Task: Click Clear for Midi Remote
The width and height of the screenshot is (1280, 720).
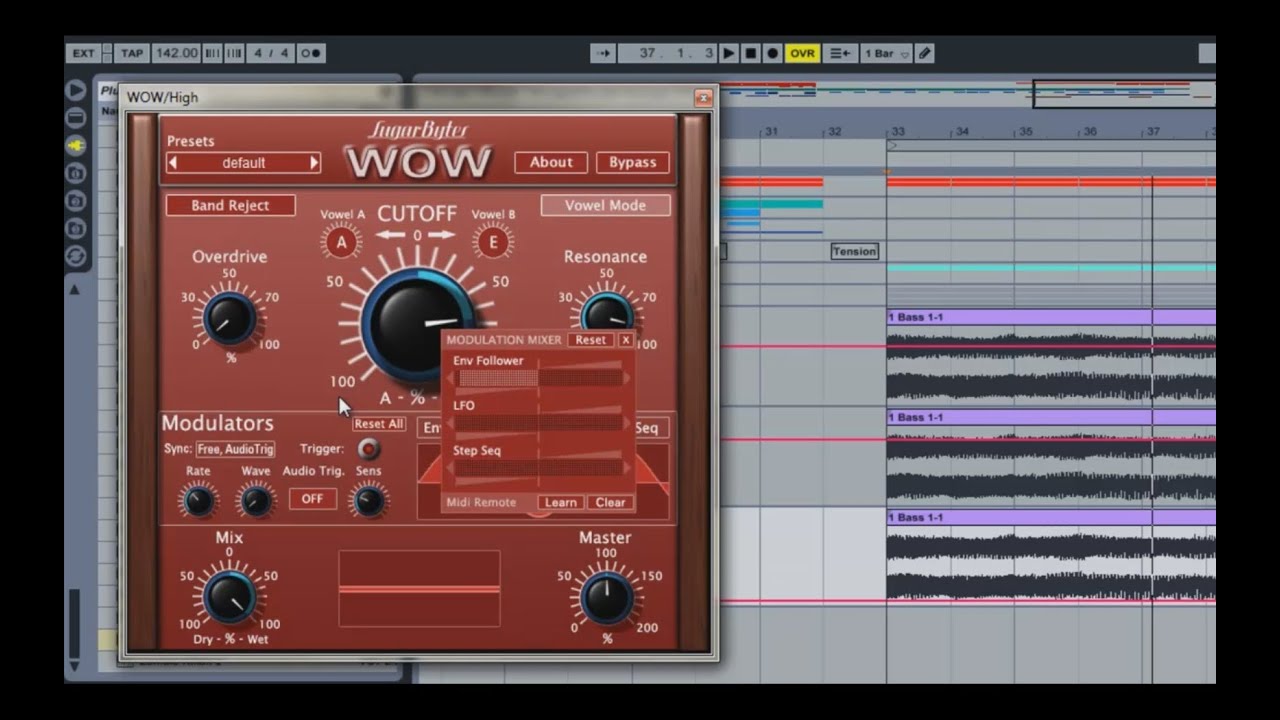Action: (610, 502)
